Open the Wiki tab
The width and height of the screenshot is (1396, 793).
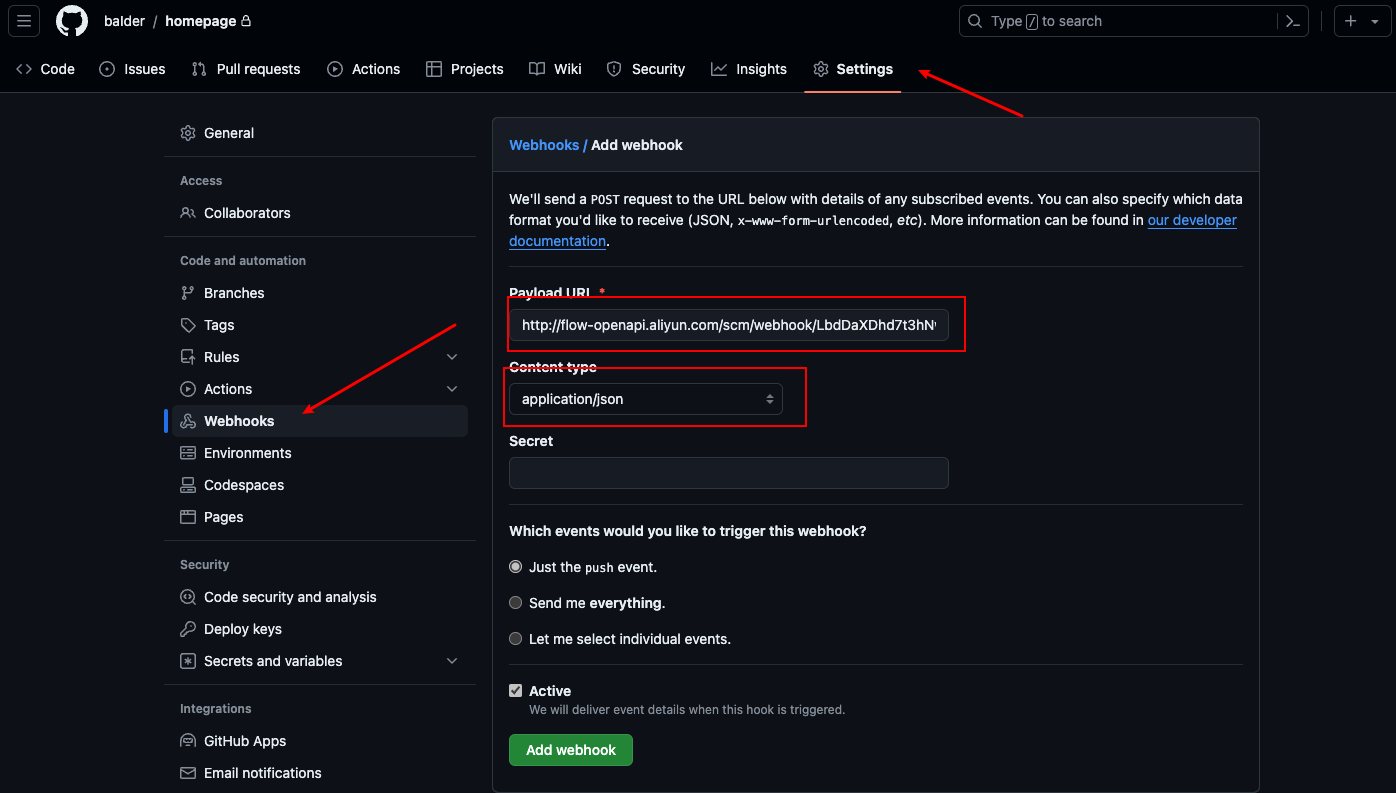(556, 69)
